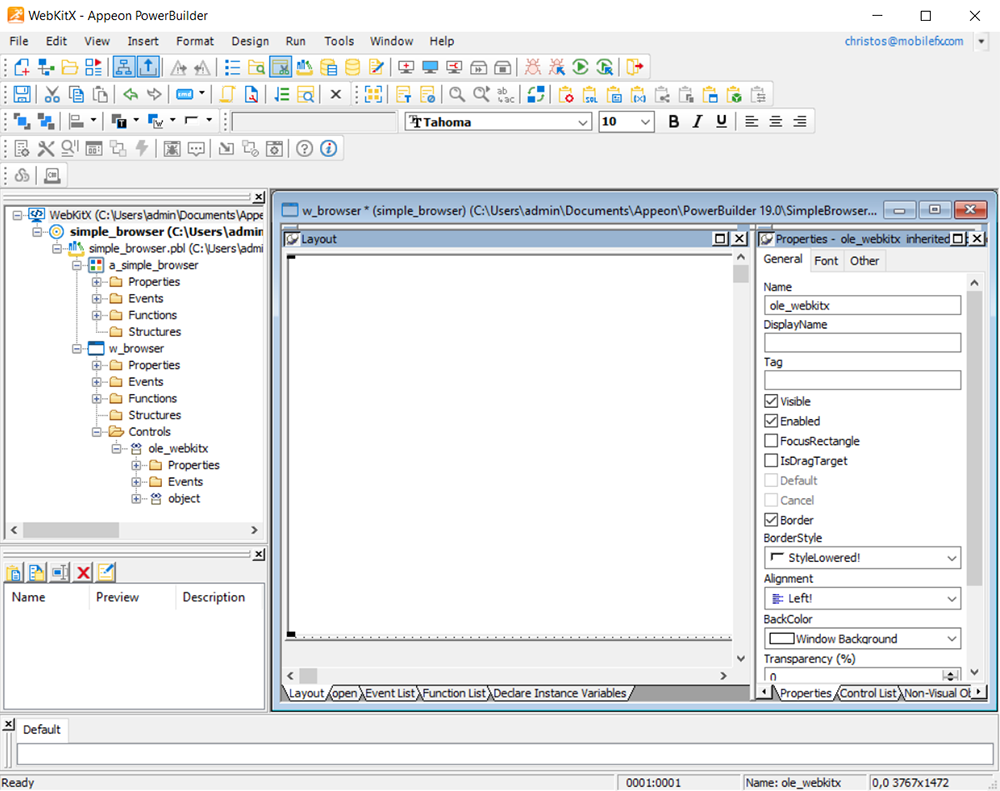Collapse the Controls folder node
Viewport: 1000px width, 791px height.
click(96, 432)
